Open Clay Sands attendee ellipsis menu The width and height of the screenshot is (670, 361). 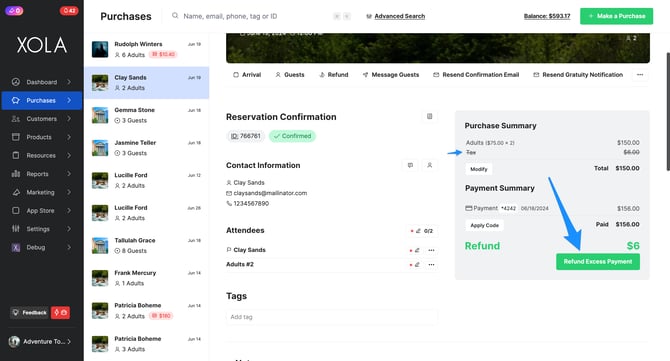[x=431, y=250]
